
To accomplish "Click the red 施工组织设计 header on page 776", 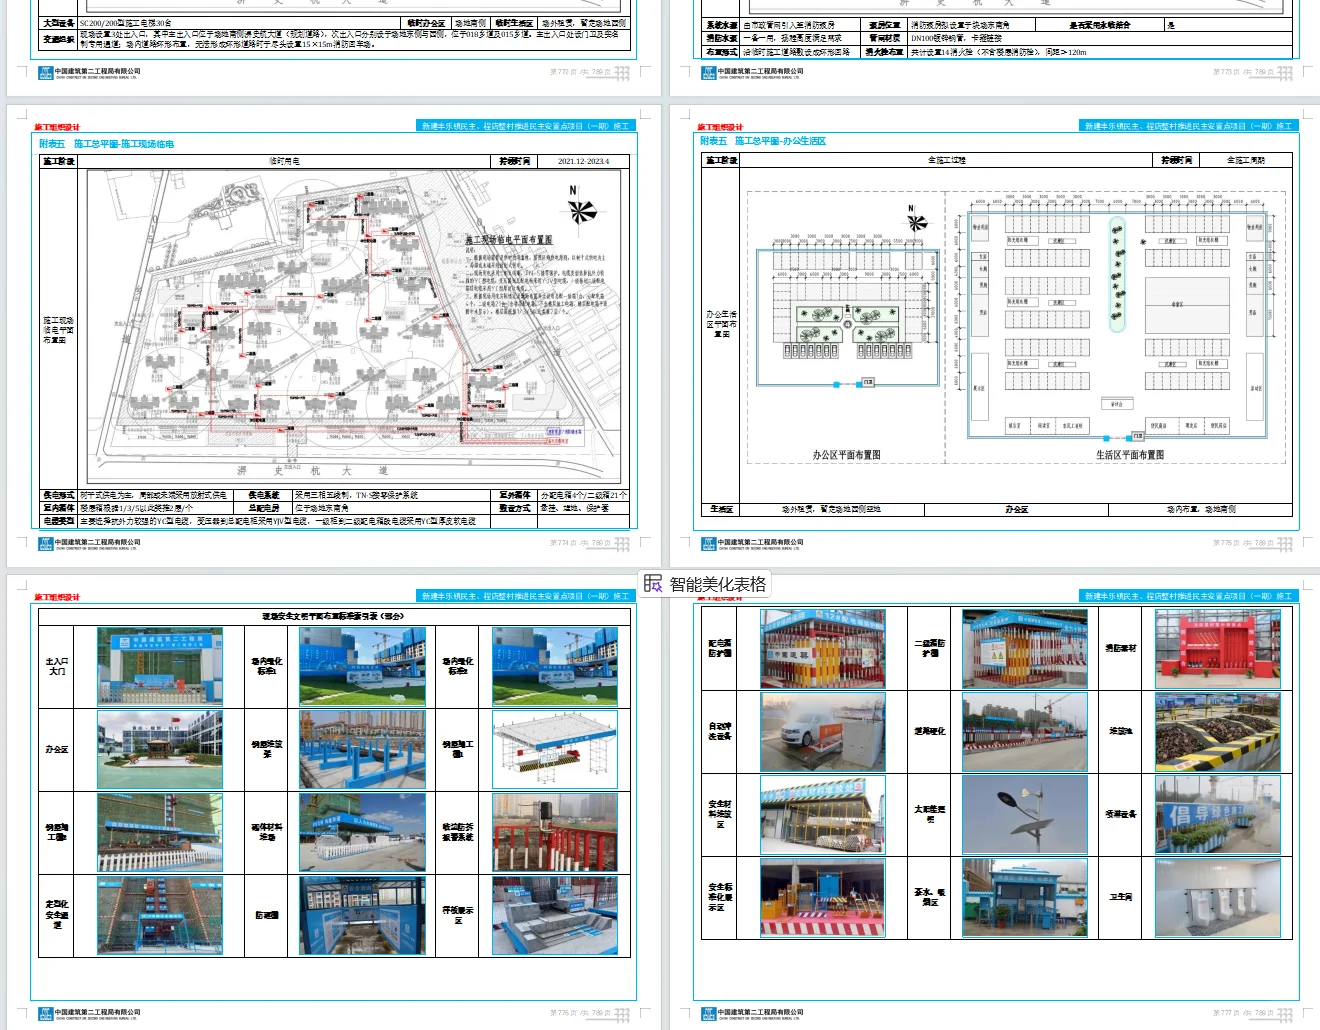I will tap(56, 597).
